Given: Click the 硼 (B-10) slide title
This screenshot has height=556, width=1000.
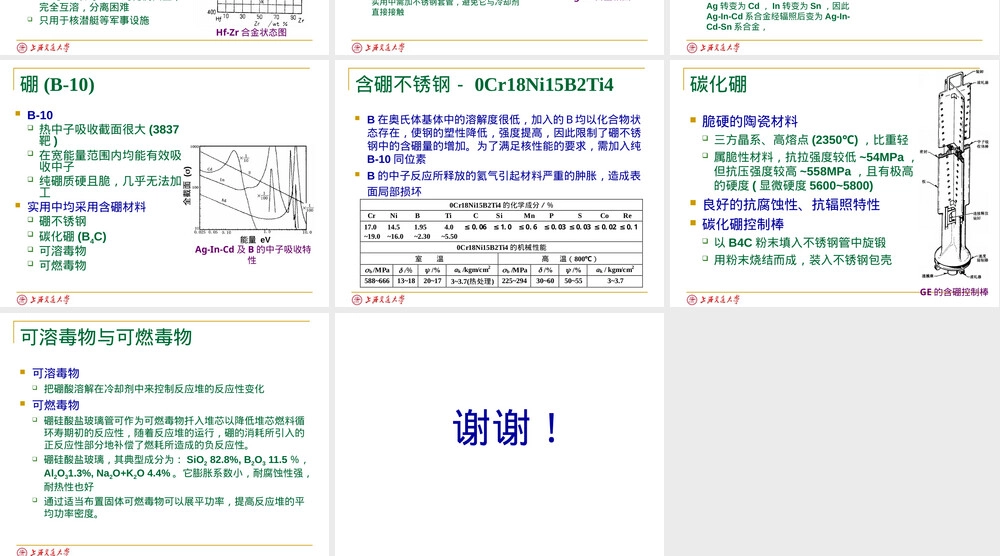Looking at the screenshot, I should coord(57,85).
